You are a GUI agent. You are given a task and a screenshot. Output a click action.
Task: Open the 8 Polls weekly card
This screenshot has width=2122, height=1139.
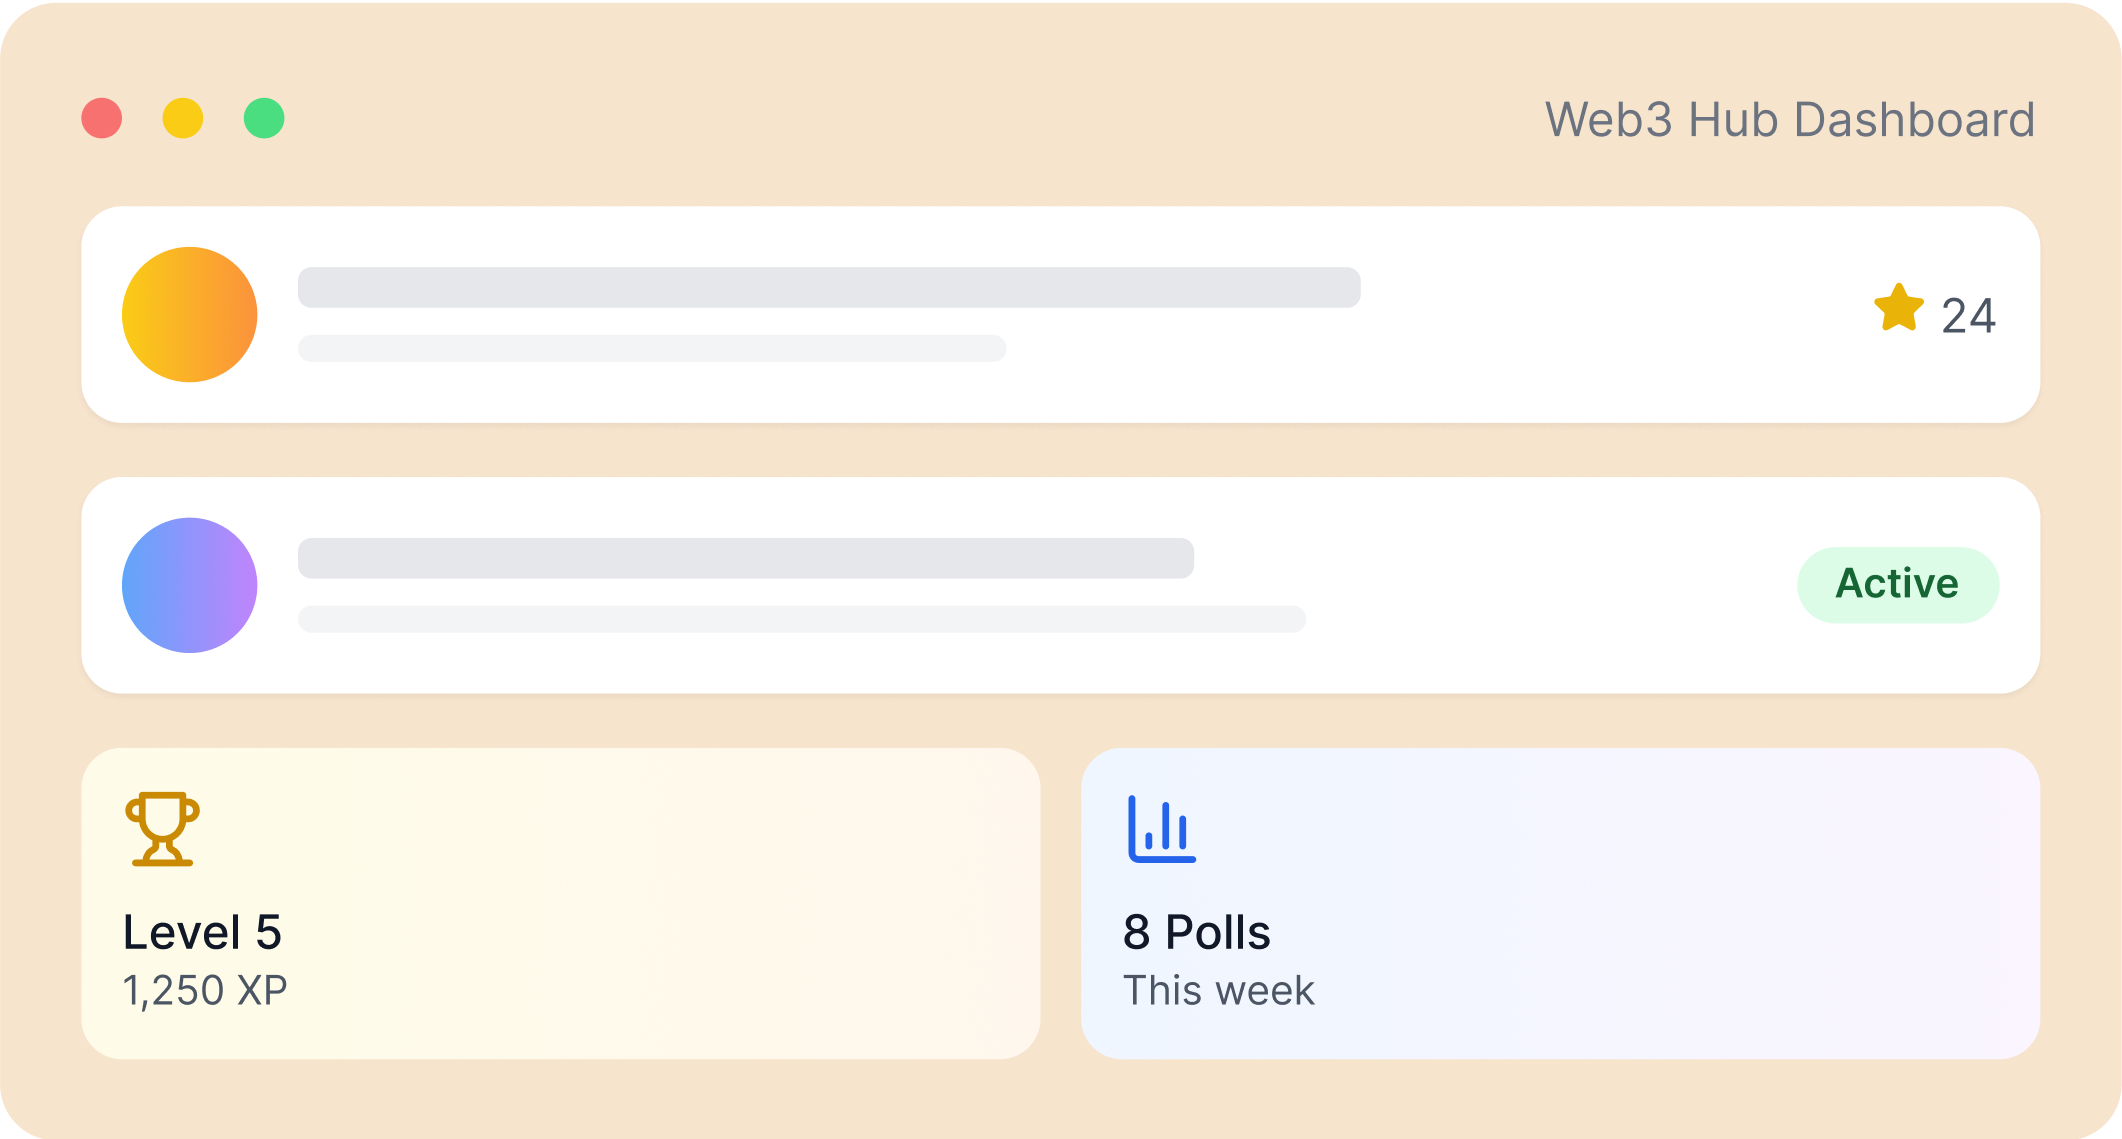pos(1561,903)
